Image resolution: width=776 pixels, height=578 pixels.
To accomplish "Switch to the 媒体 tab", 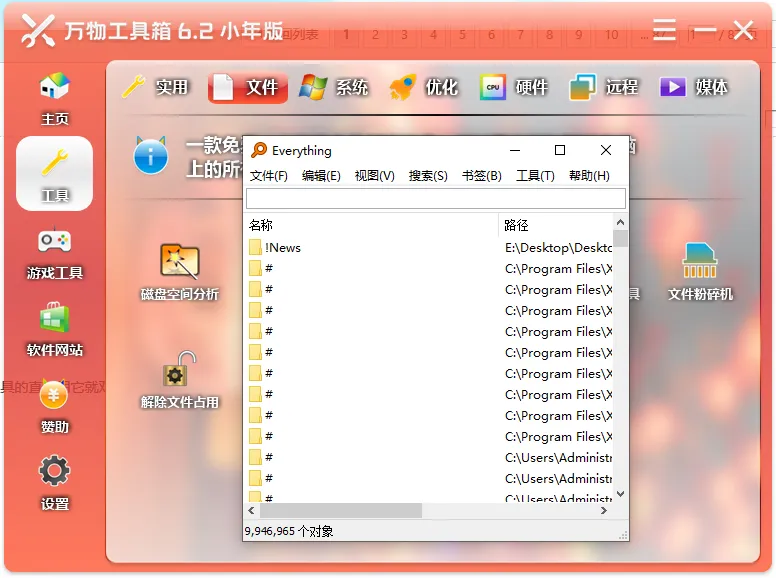I will click(694, 87).
